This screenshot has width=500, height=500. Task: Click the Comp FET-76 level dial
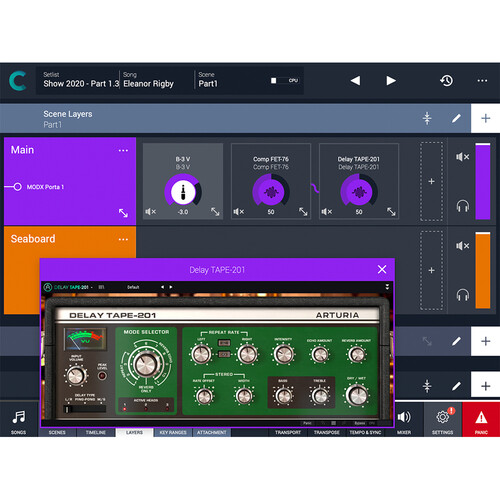(271, 191)
